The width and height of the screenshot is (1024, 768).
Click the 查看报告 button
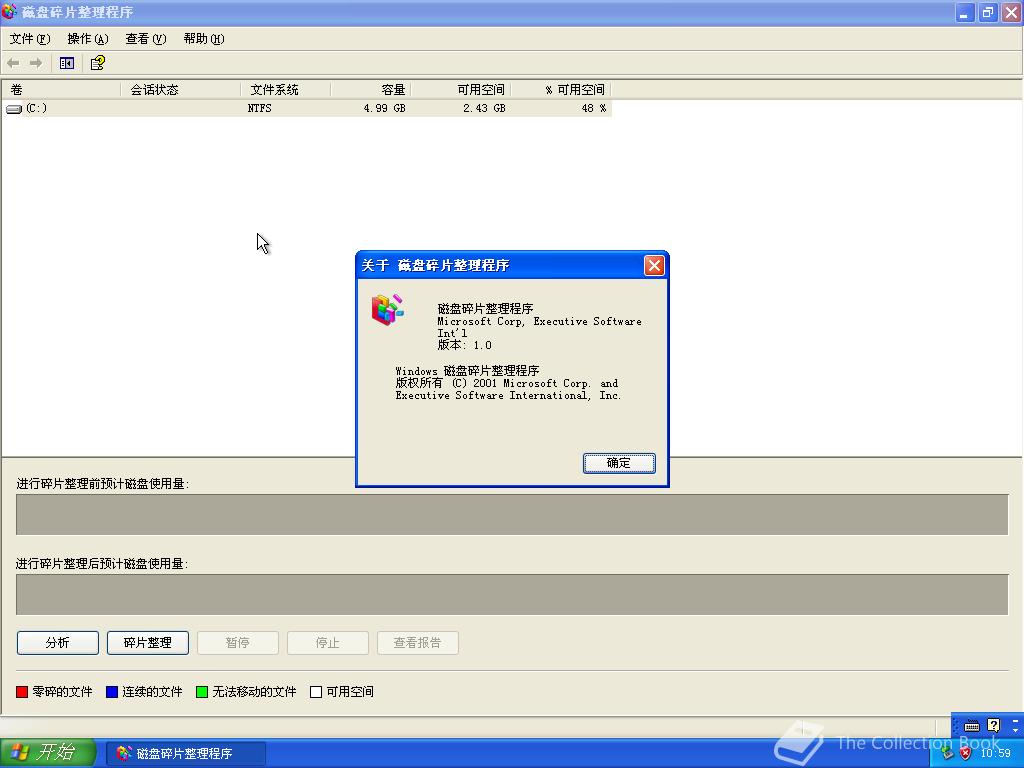pyautogui.click(x=418, y=643)
